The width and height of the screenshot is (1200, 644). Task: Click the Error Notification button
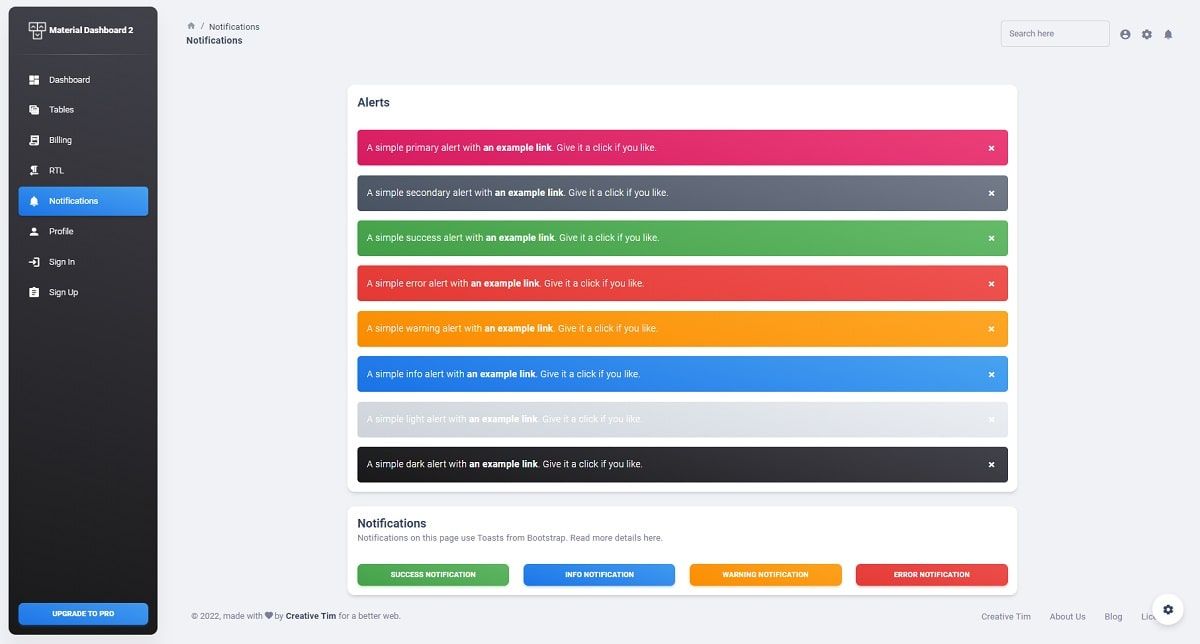[931, 574]
